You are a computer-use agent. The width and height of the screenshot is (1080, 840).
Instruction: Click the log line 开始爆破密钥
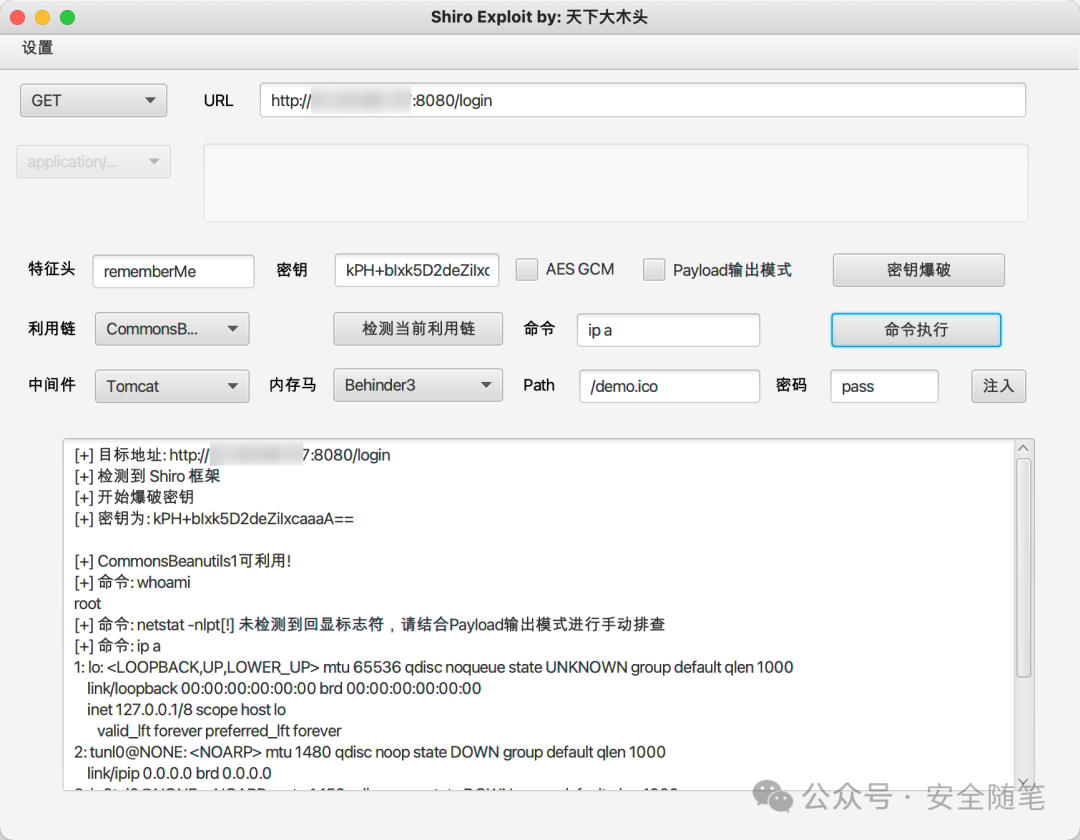tap(134, 497)
